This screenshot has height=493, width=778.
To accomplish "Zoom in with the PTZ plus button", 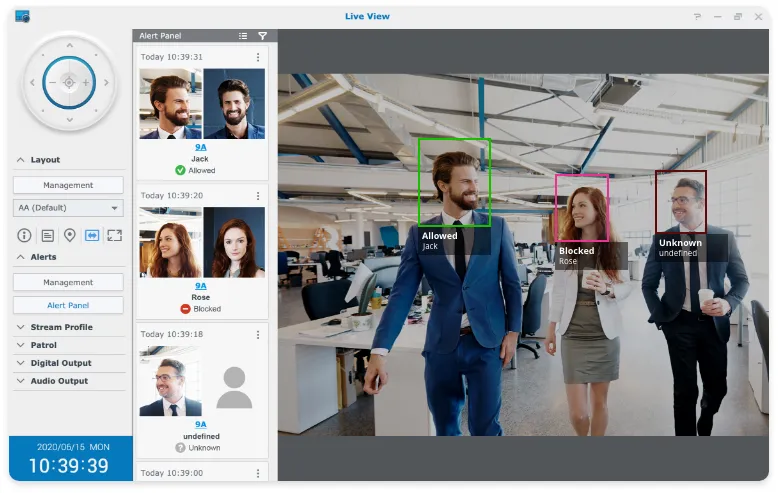I will [x=86, y=83].
